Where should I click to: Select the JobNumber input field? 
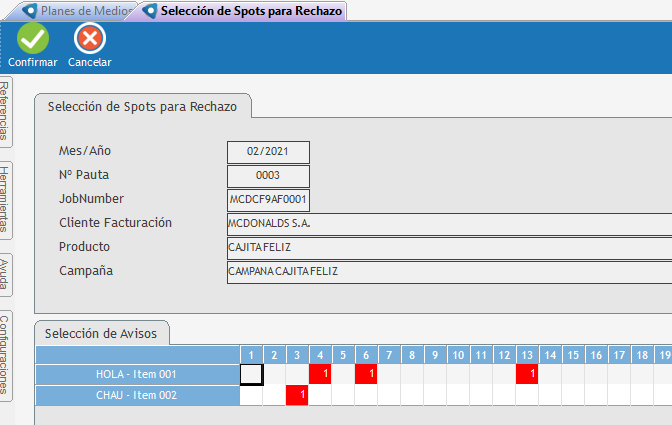point(268,200)
